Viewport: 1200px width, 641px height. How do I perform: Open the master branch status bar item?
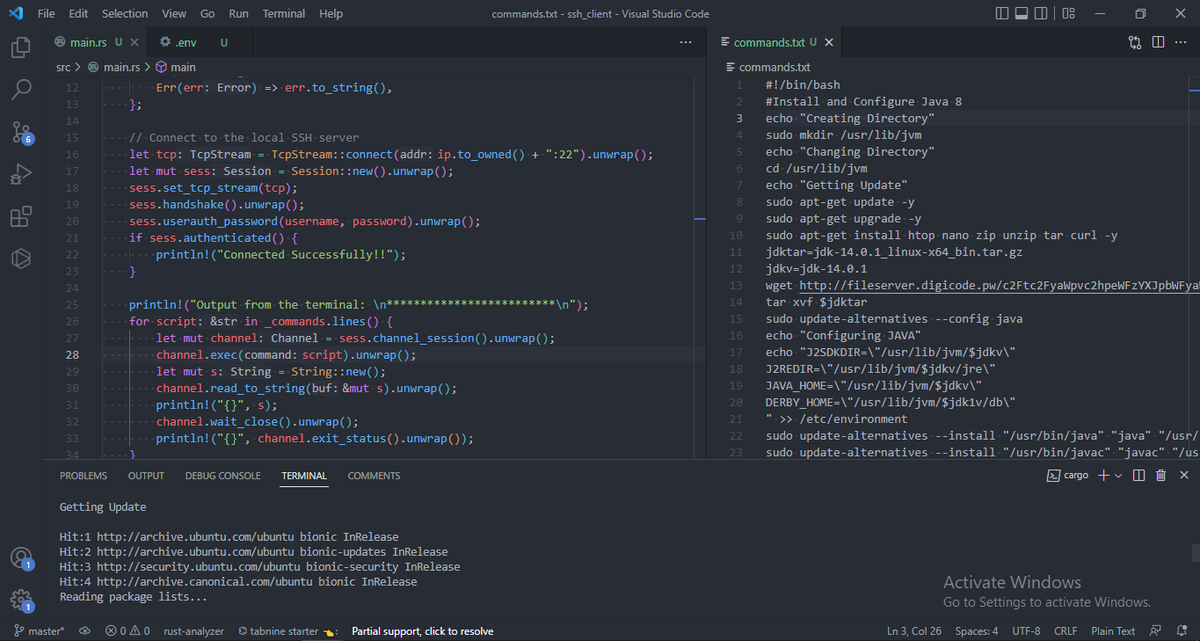tap(39, 631)
